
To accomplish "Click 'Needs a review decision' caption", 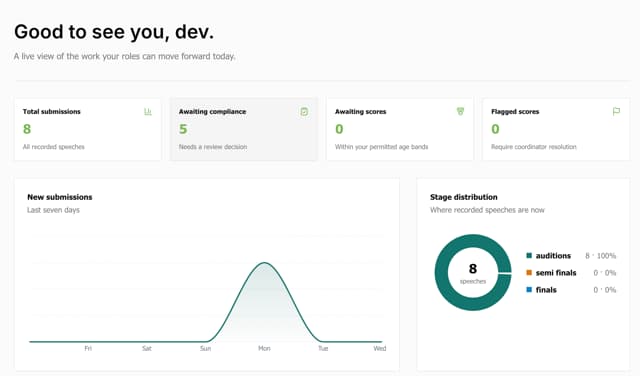I will [x=213, y=147].
